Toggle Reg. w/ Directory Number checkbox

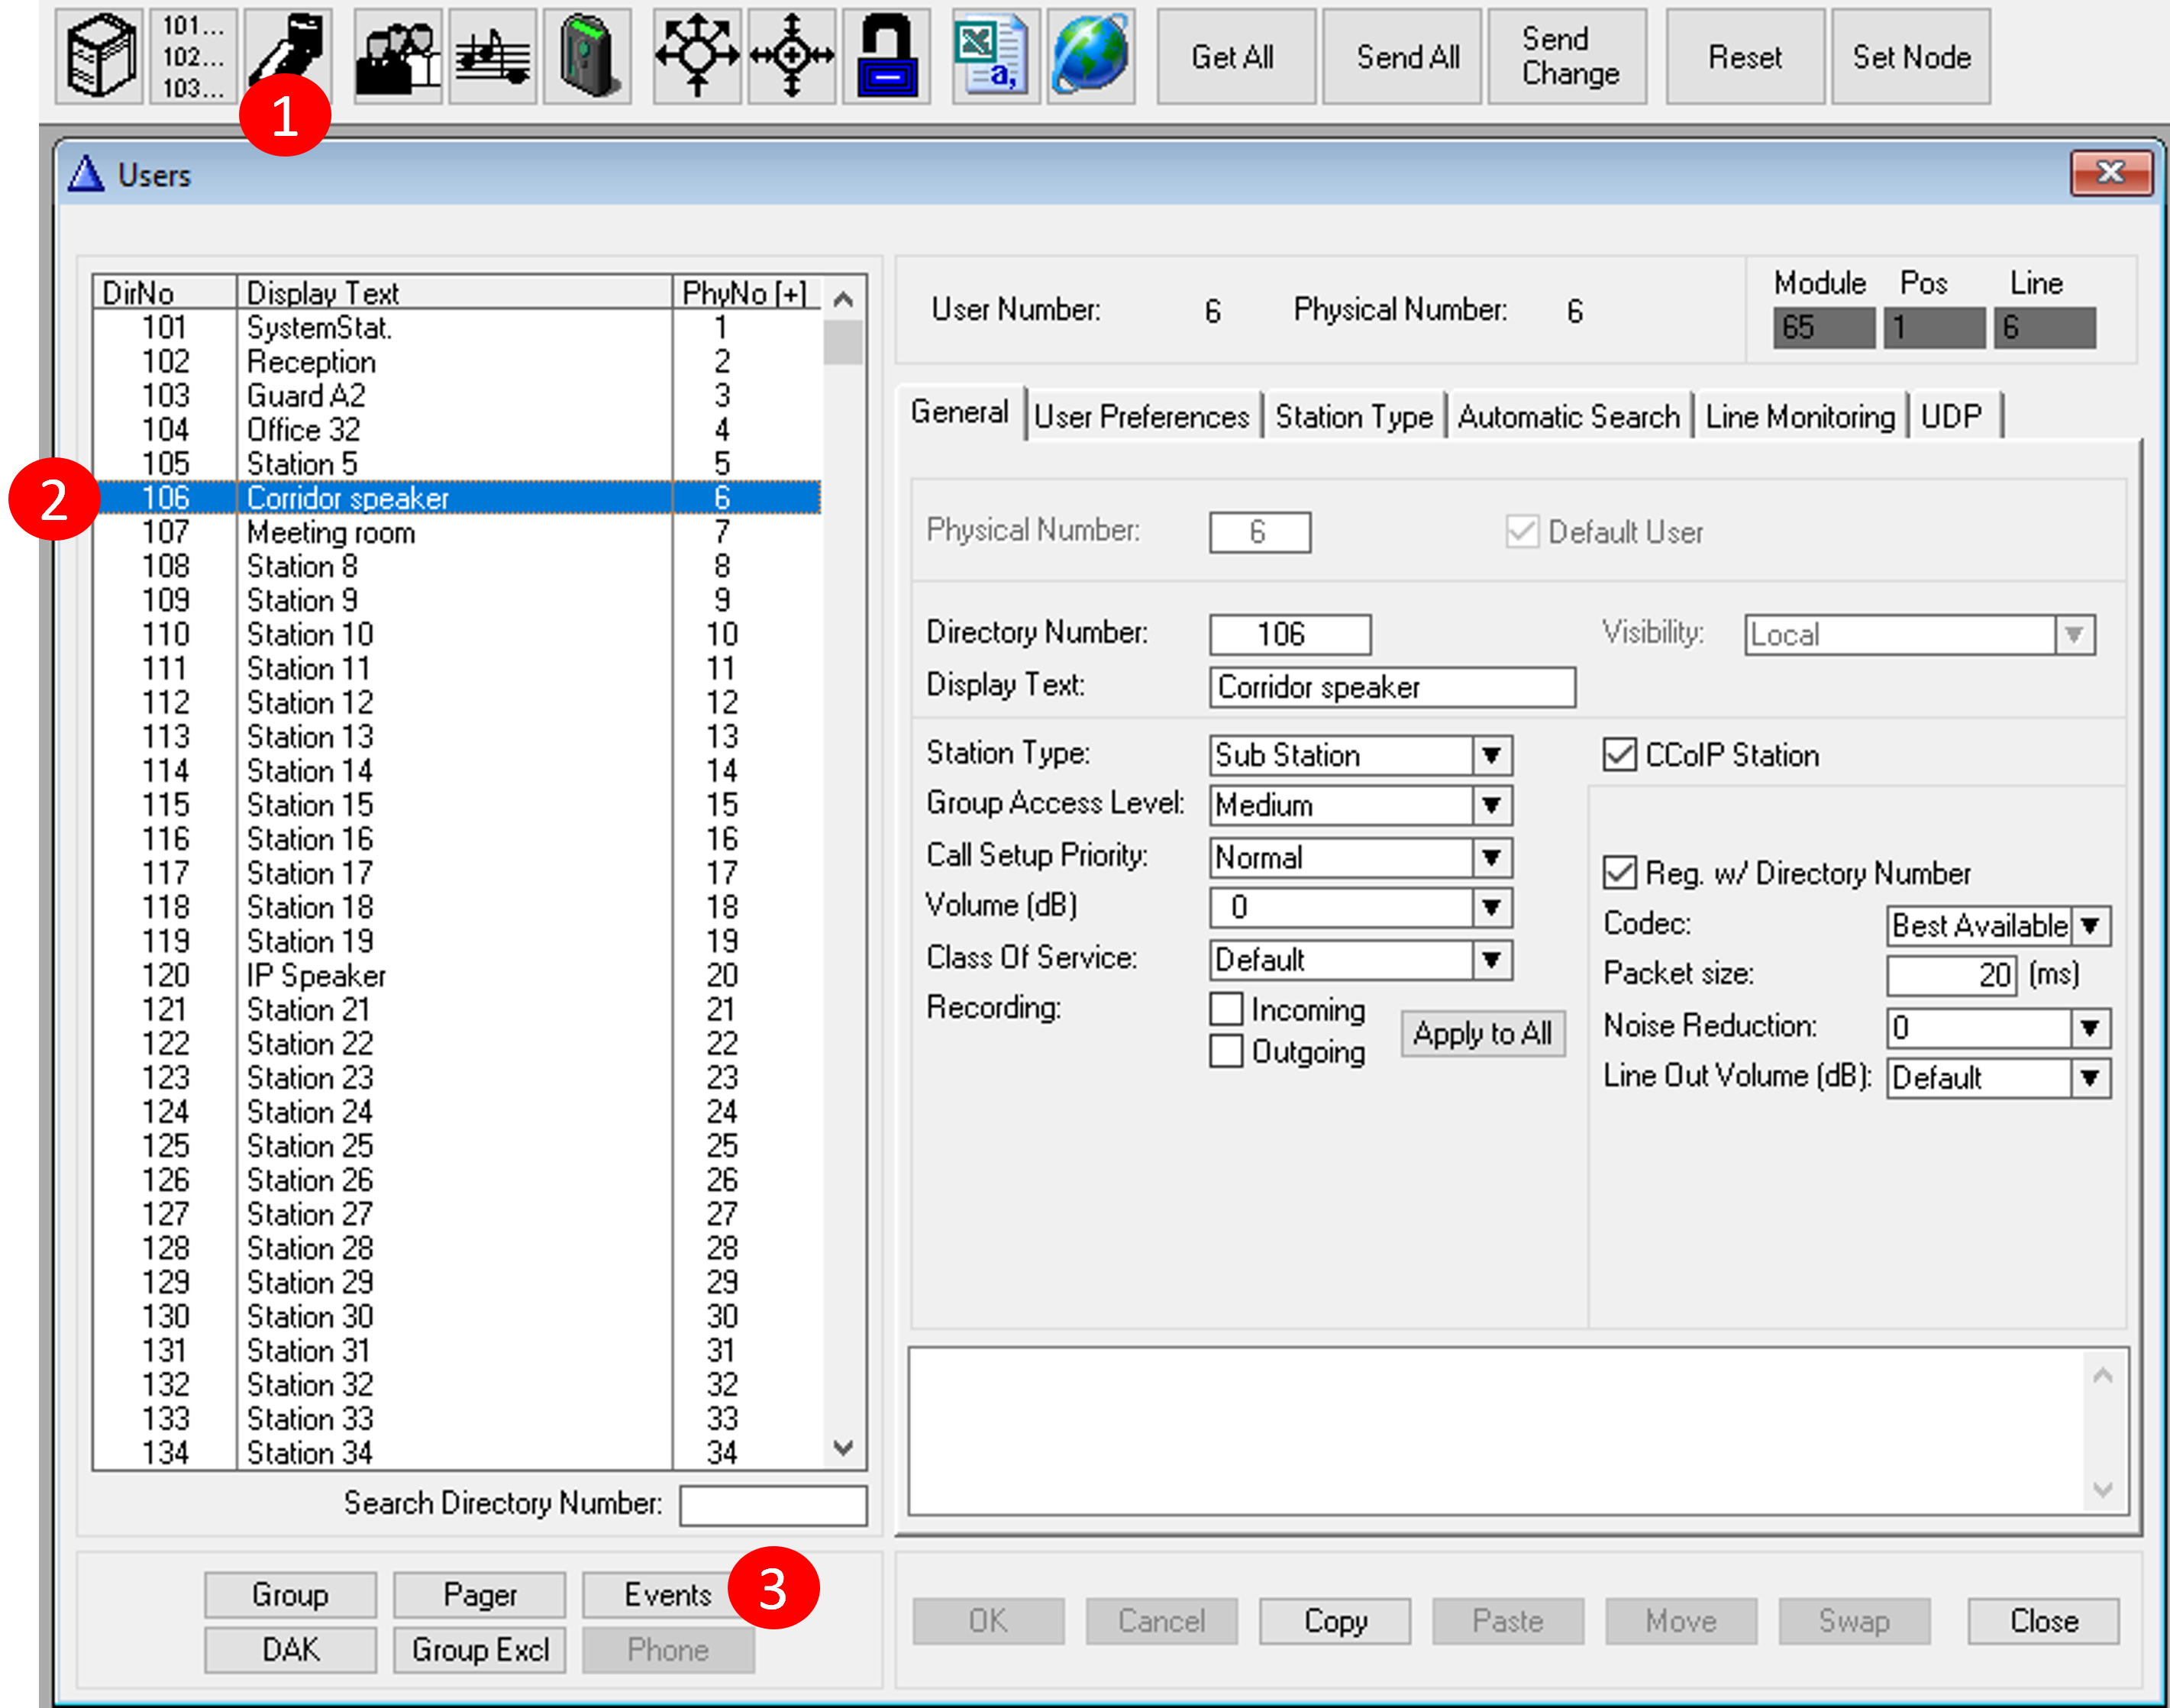coord(1619,873)
